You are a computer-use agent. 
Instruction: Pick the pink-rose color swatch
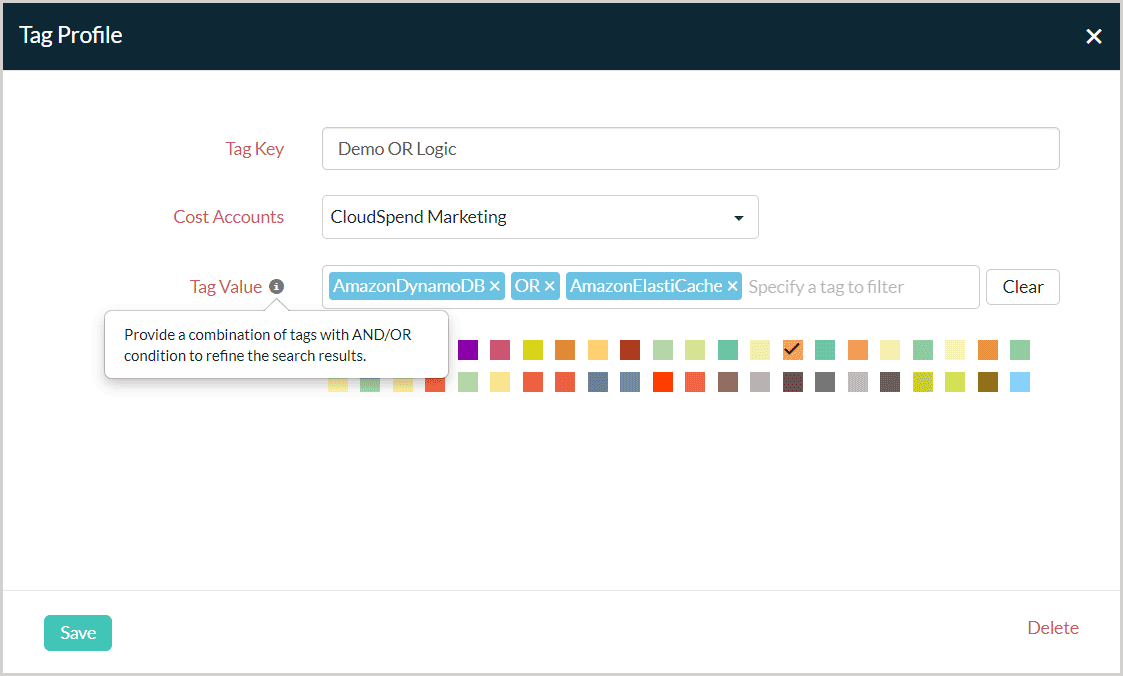coord(500,350)
